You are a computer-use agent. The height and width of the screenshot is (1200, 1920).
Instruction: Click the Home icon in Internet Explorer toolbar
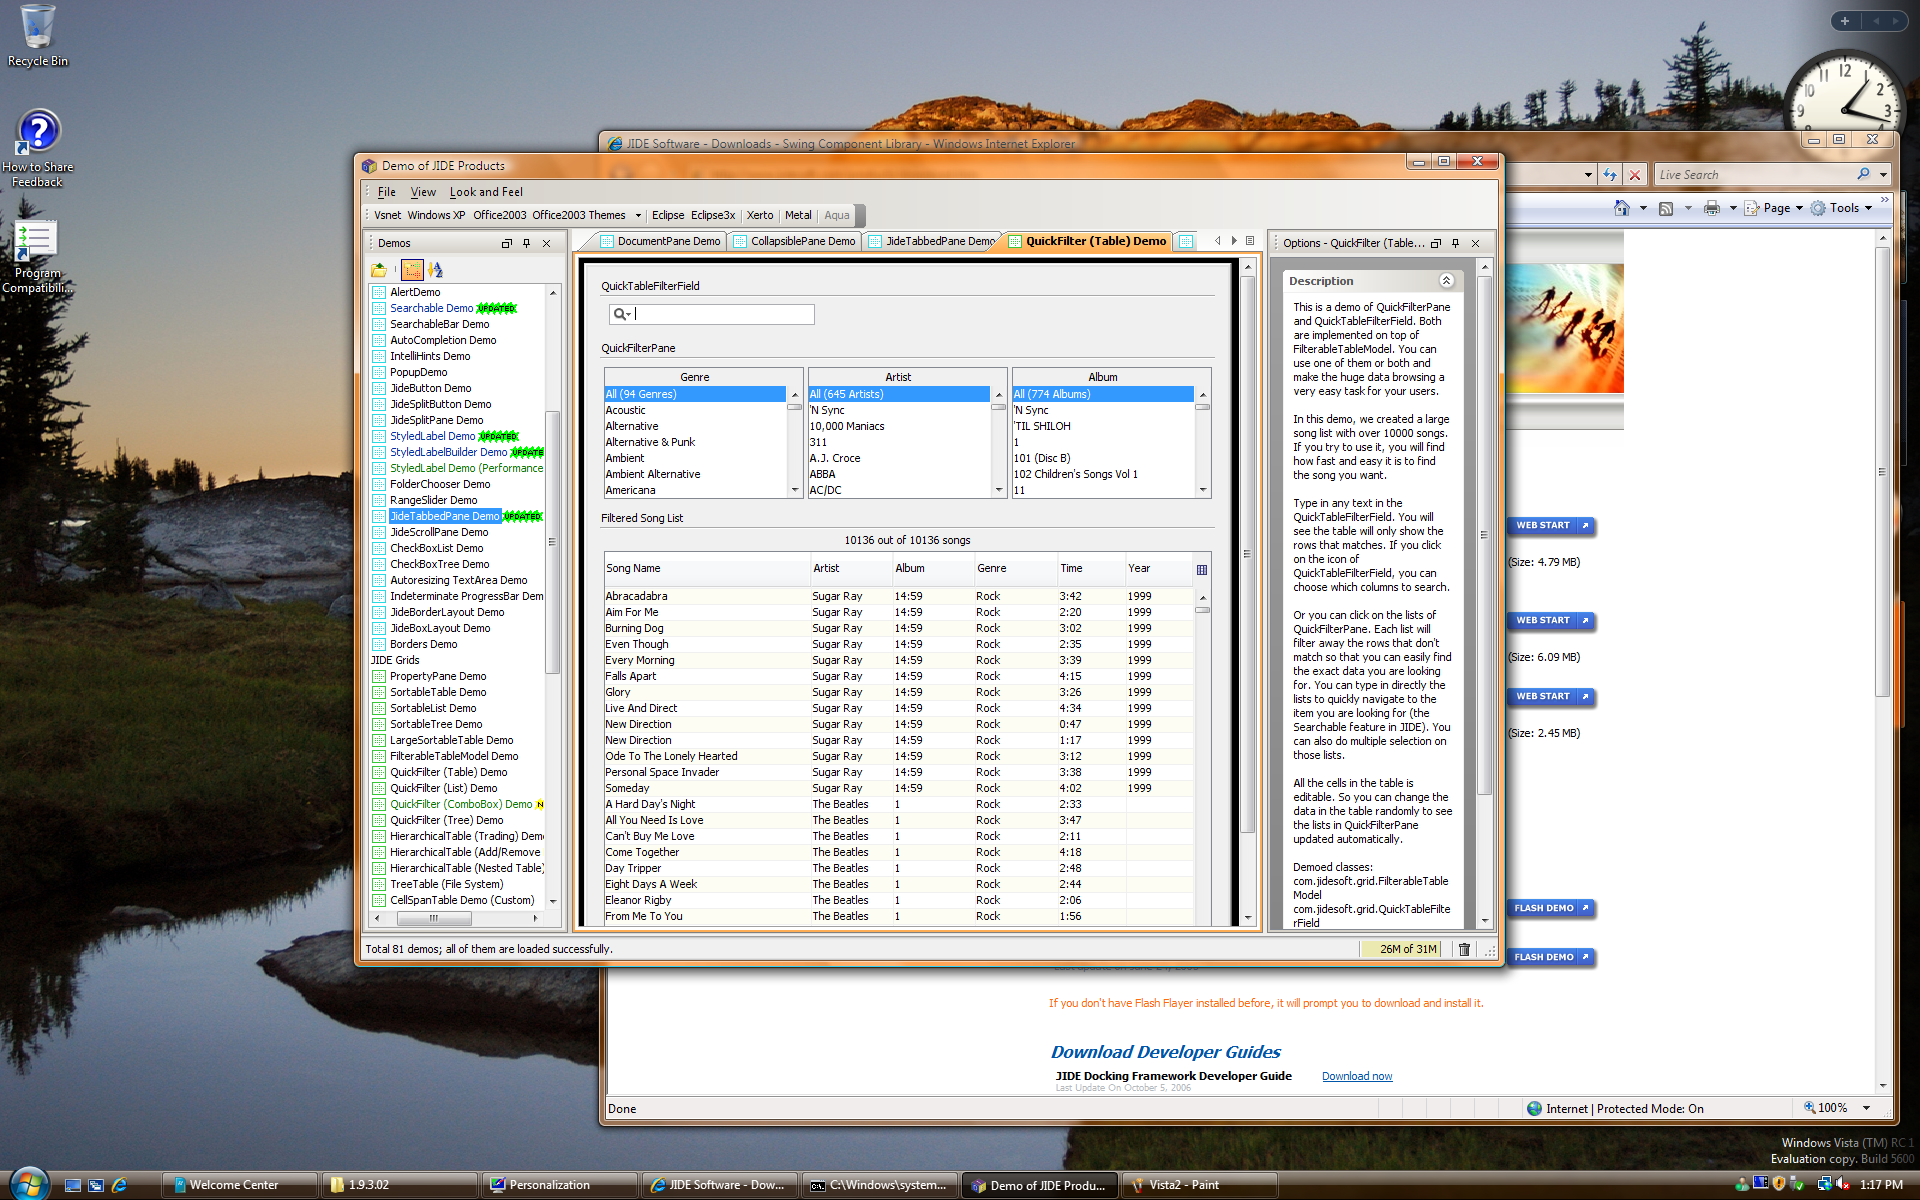click(1622, 208)
